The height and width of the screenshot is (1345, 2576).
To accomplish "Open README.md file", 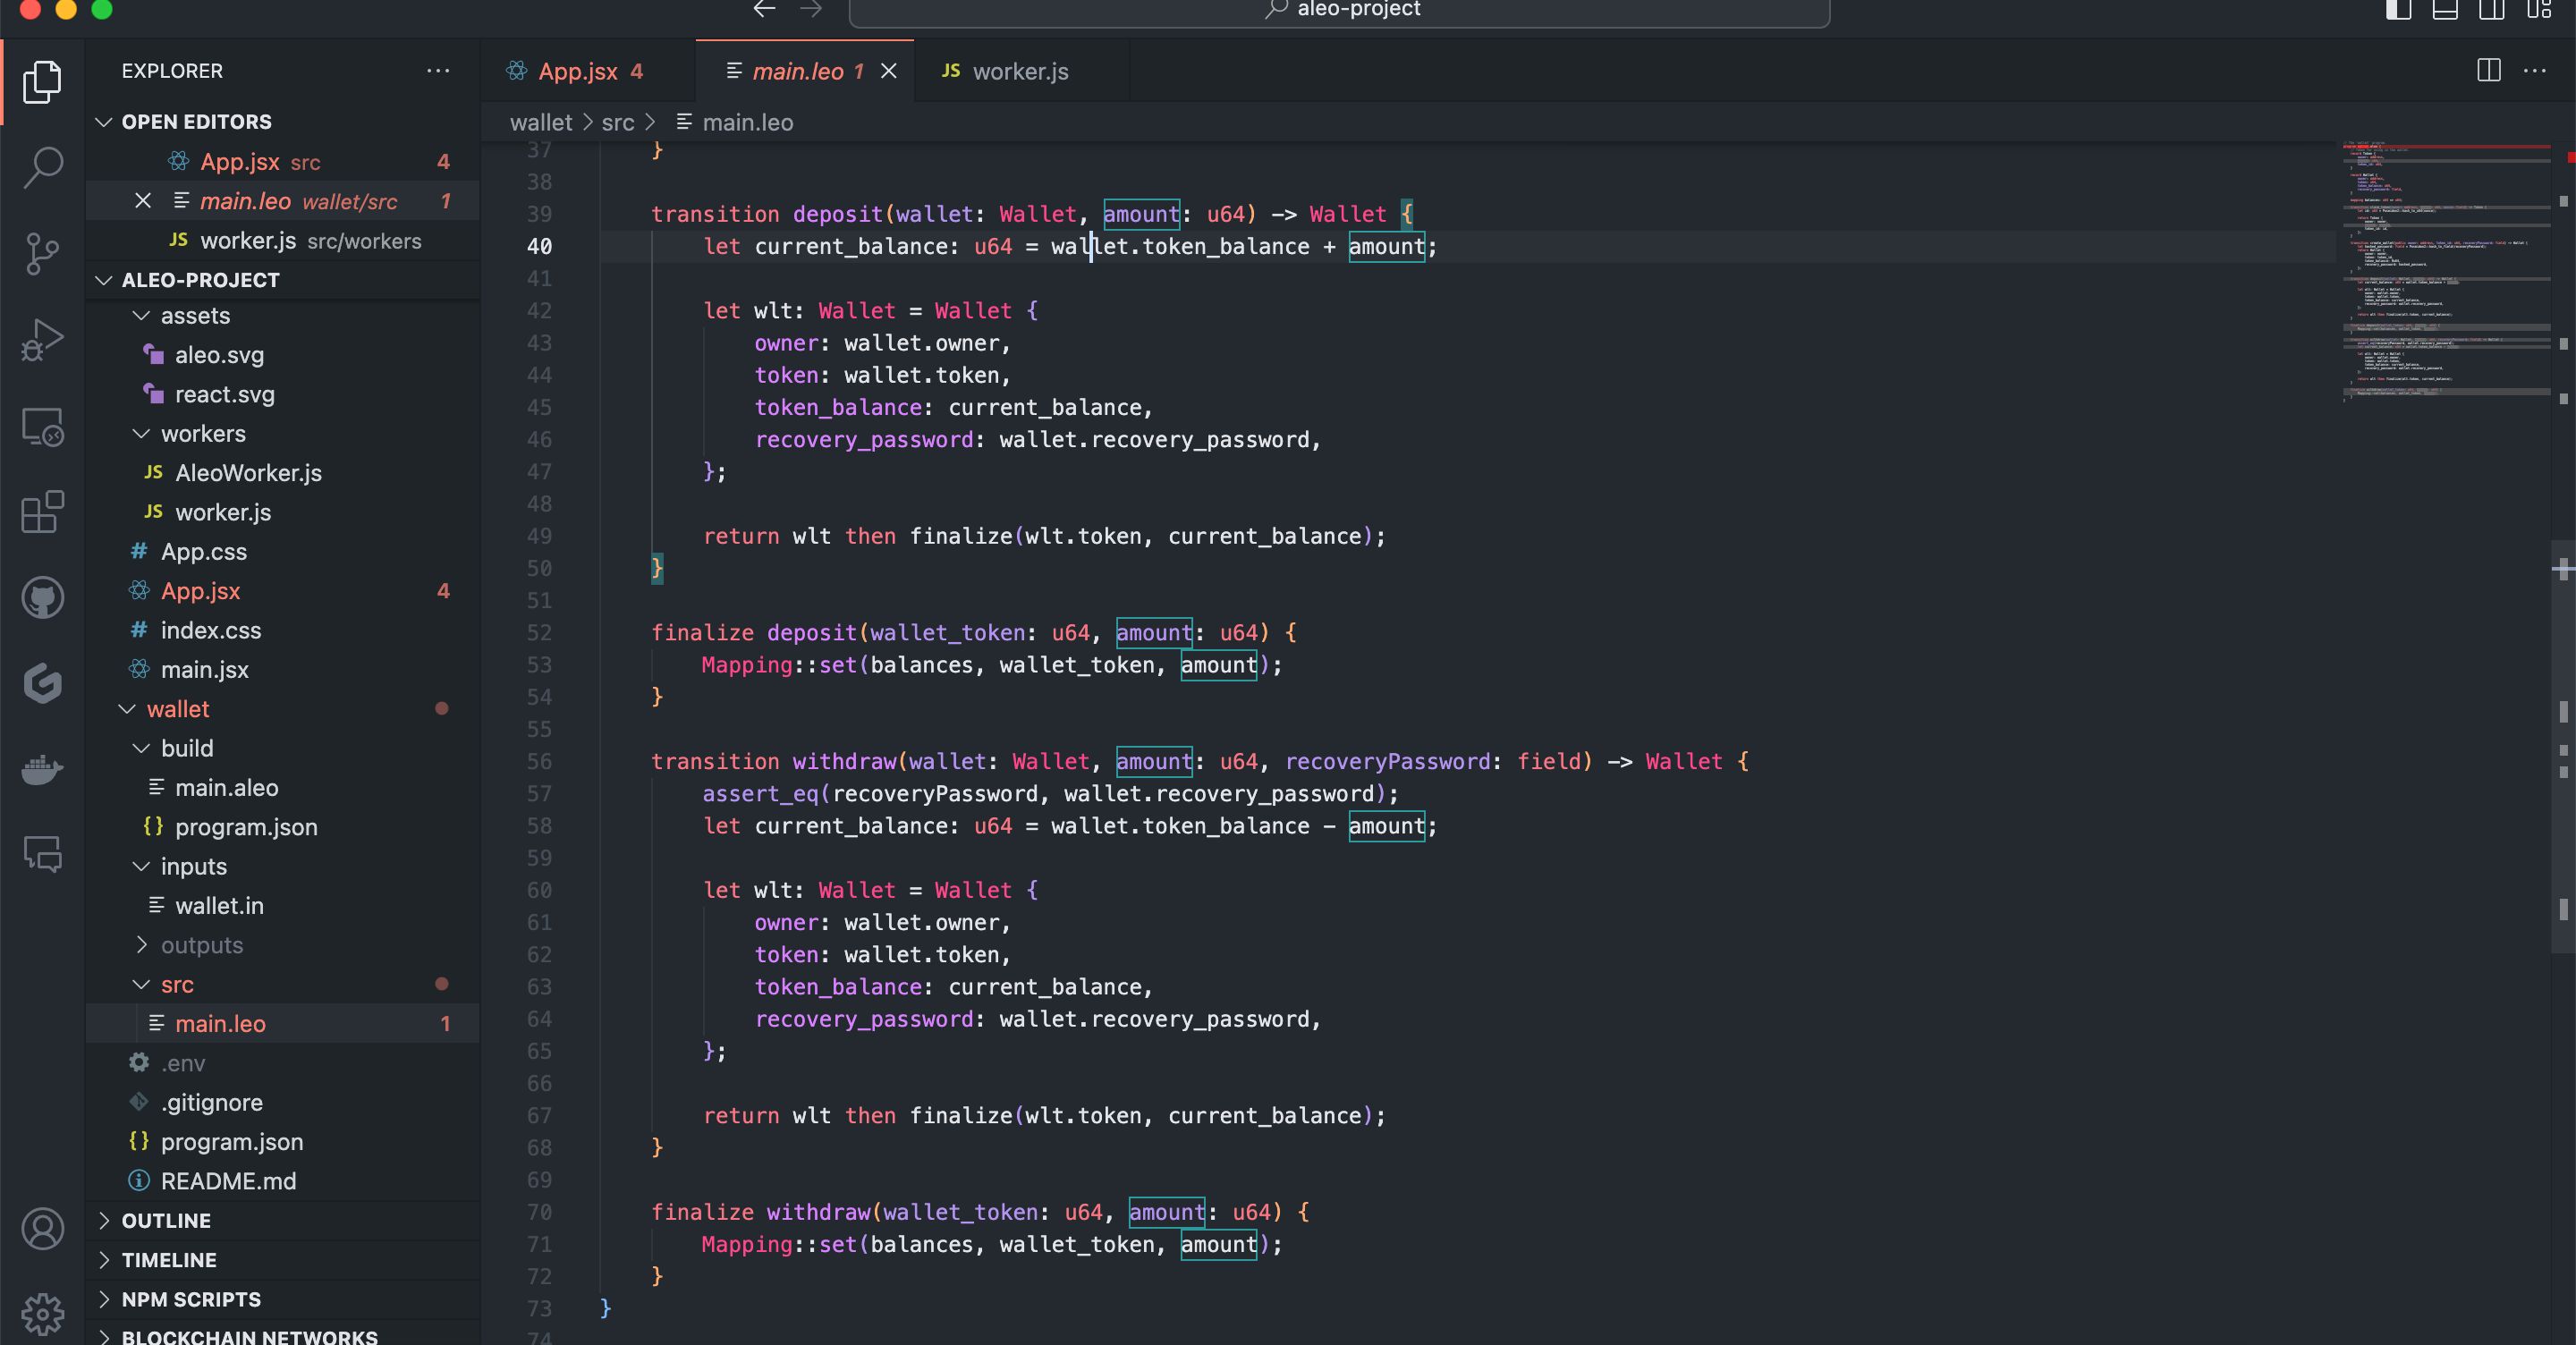I will [x=283, y=1181].
